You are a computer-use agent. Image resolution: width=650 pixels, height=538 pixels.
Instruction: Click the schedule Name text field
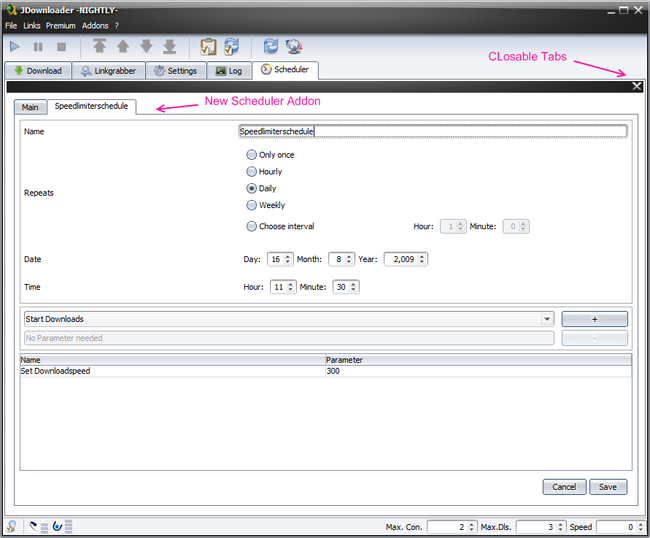(433, 131)
